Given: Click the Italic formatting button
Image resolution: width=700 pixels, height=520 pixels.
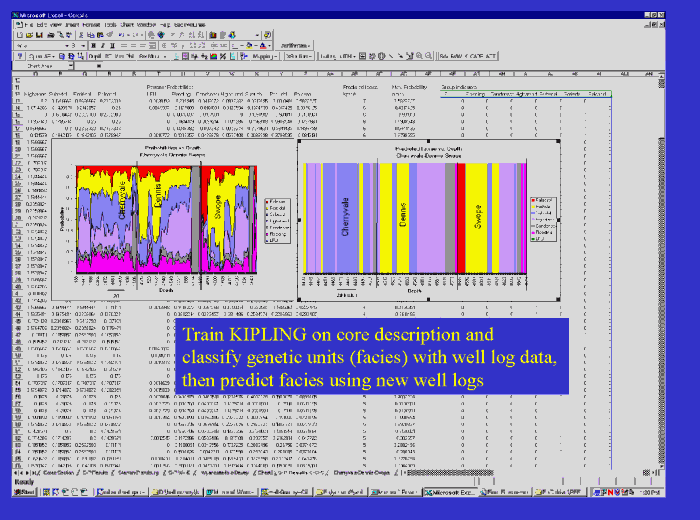Looking at the screenshot, I should 102,45.
